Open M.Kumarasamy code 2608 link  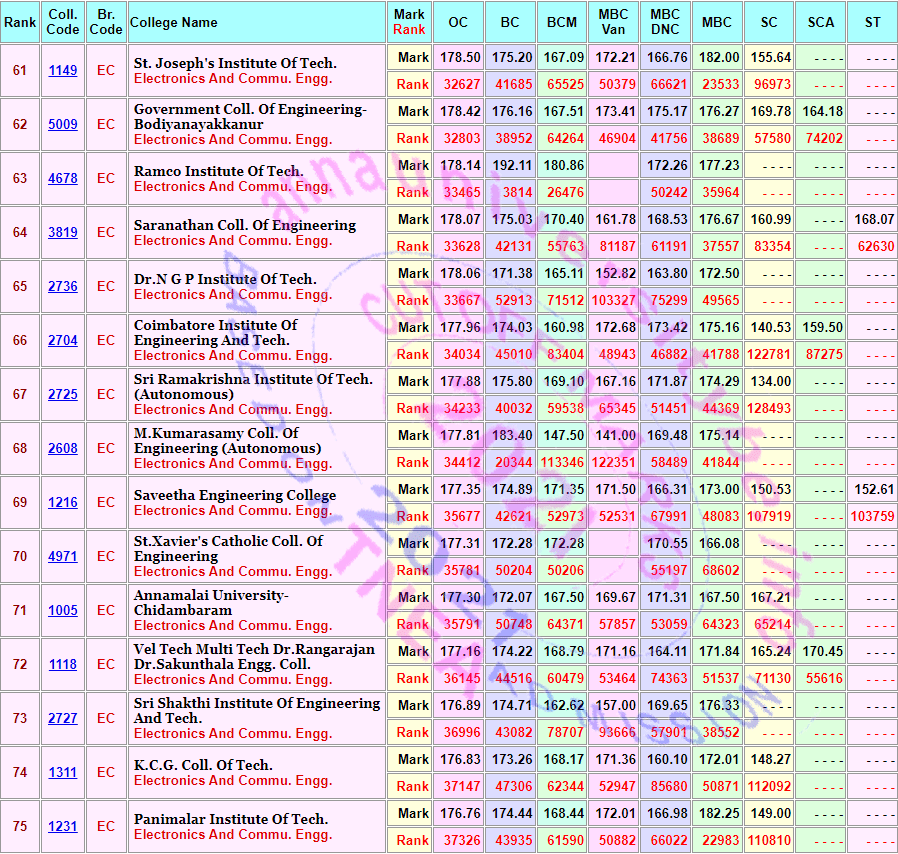click(x=63, y=448)
